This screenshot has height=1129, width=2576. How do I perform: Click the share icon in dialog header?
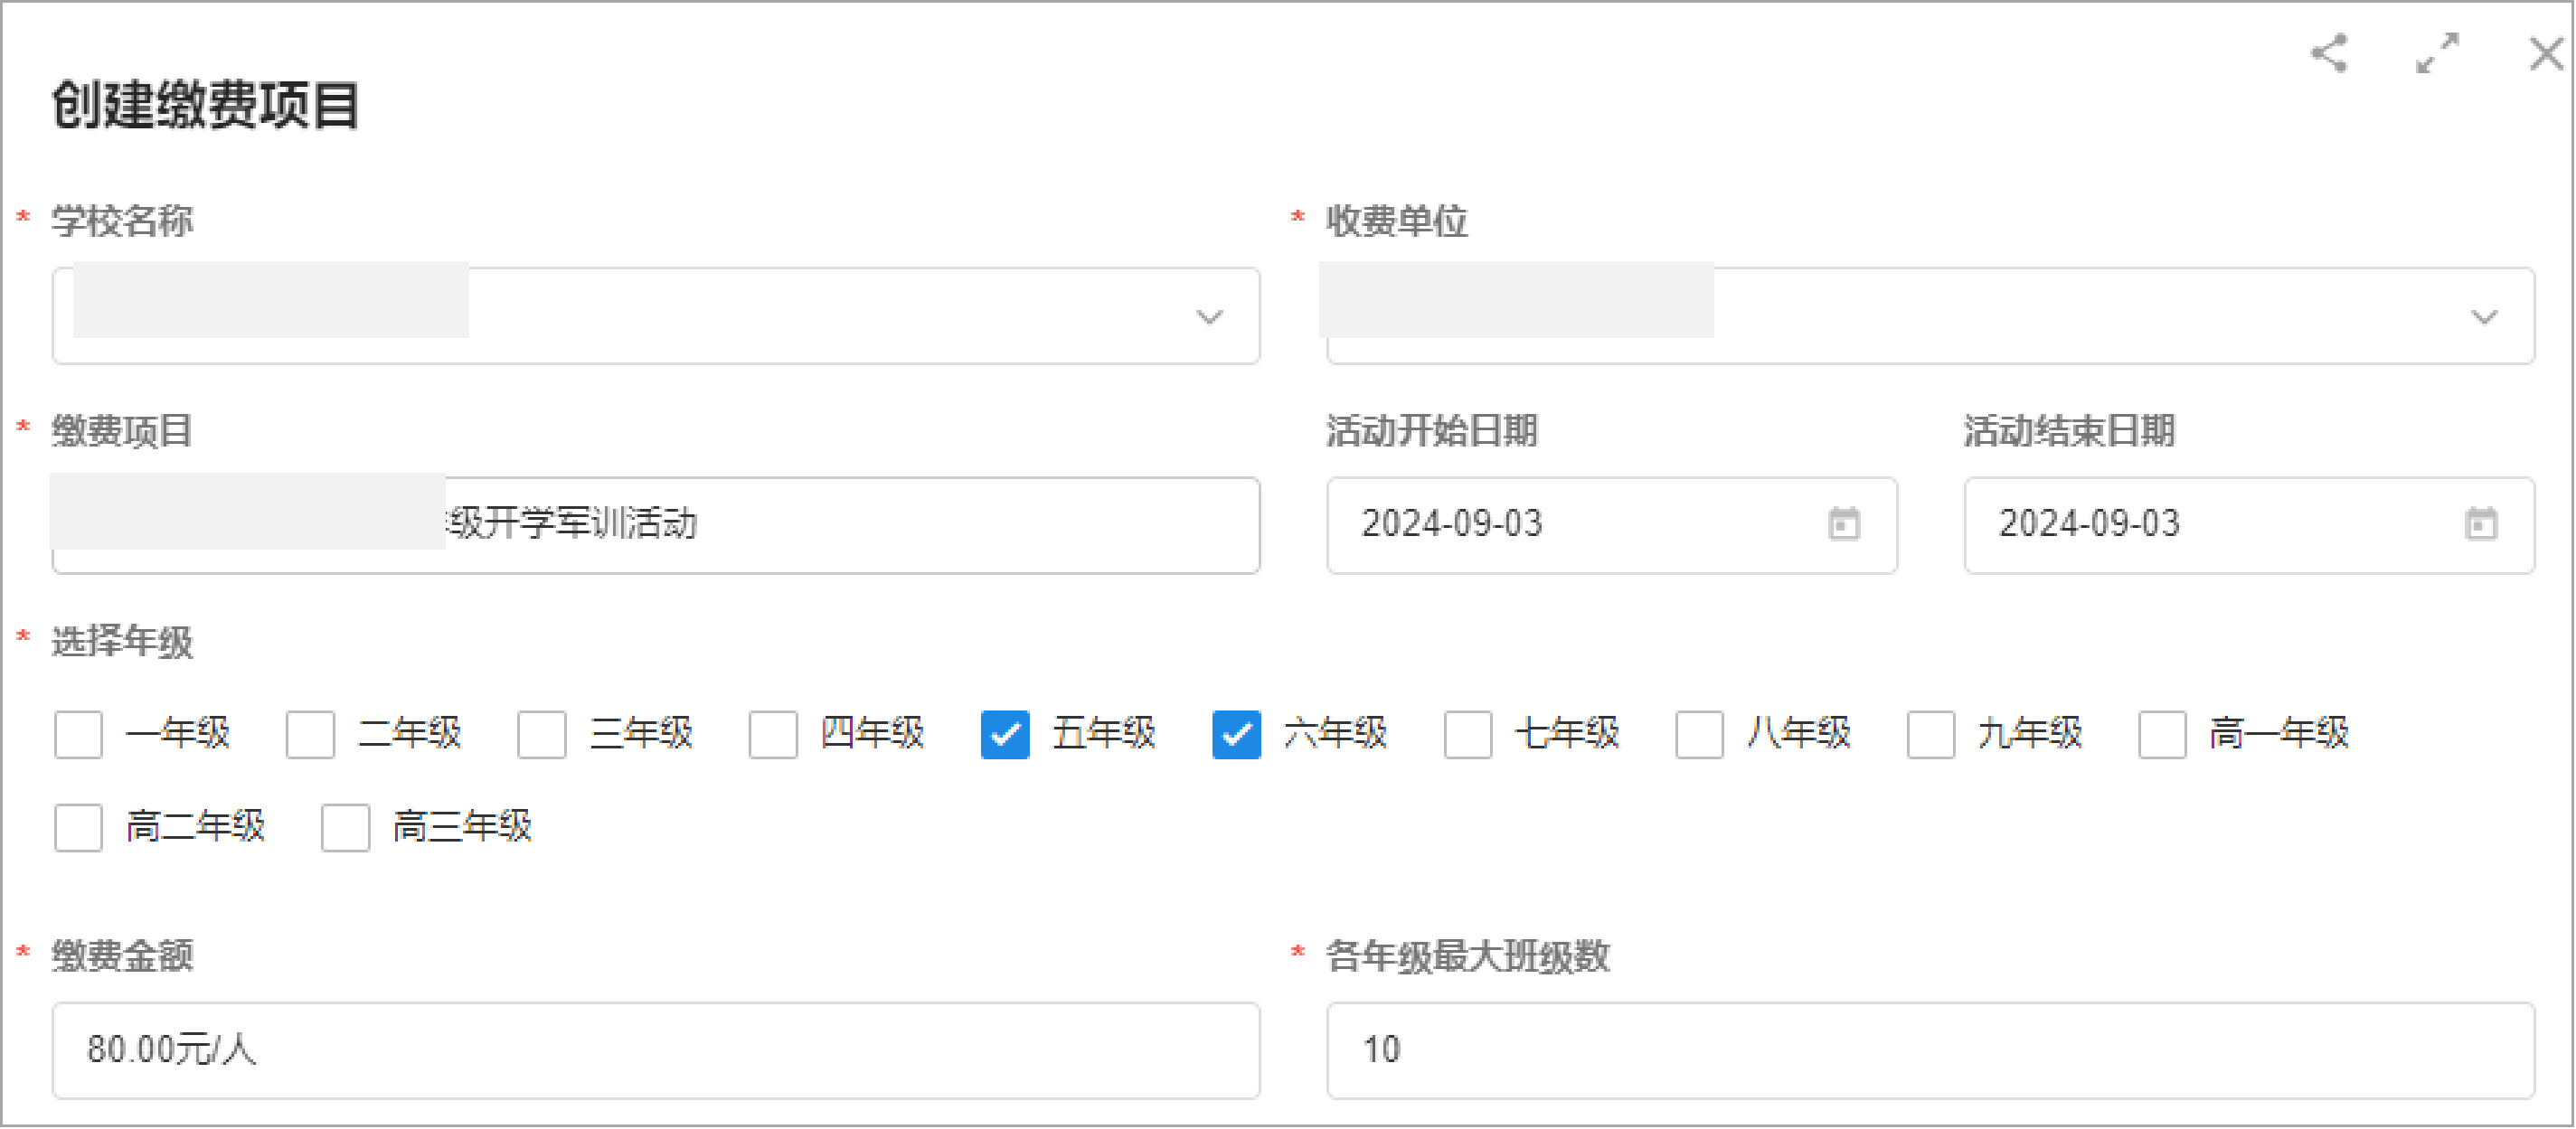pos(2328,54)
